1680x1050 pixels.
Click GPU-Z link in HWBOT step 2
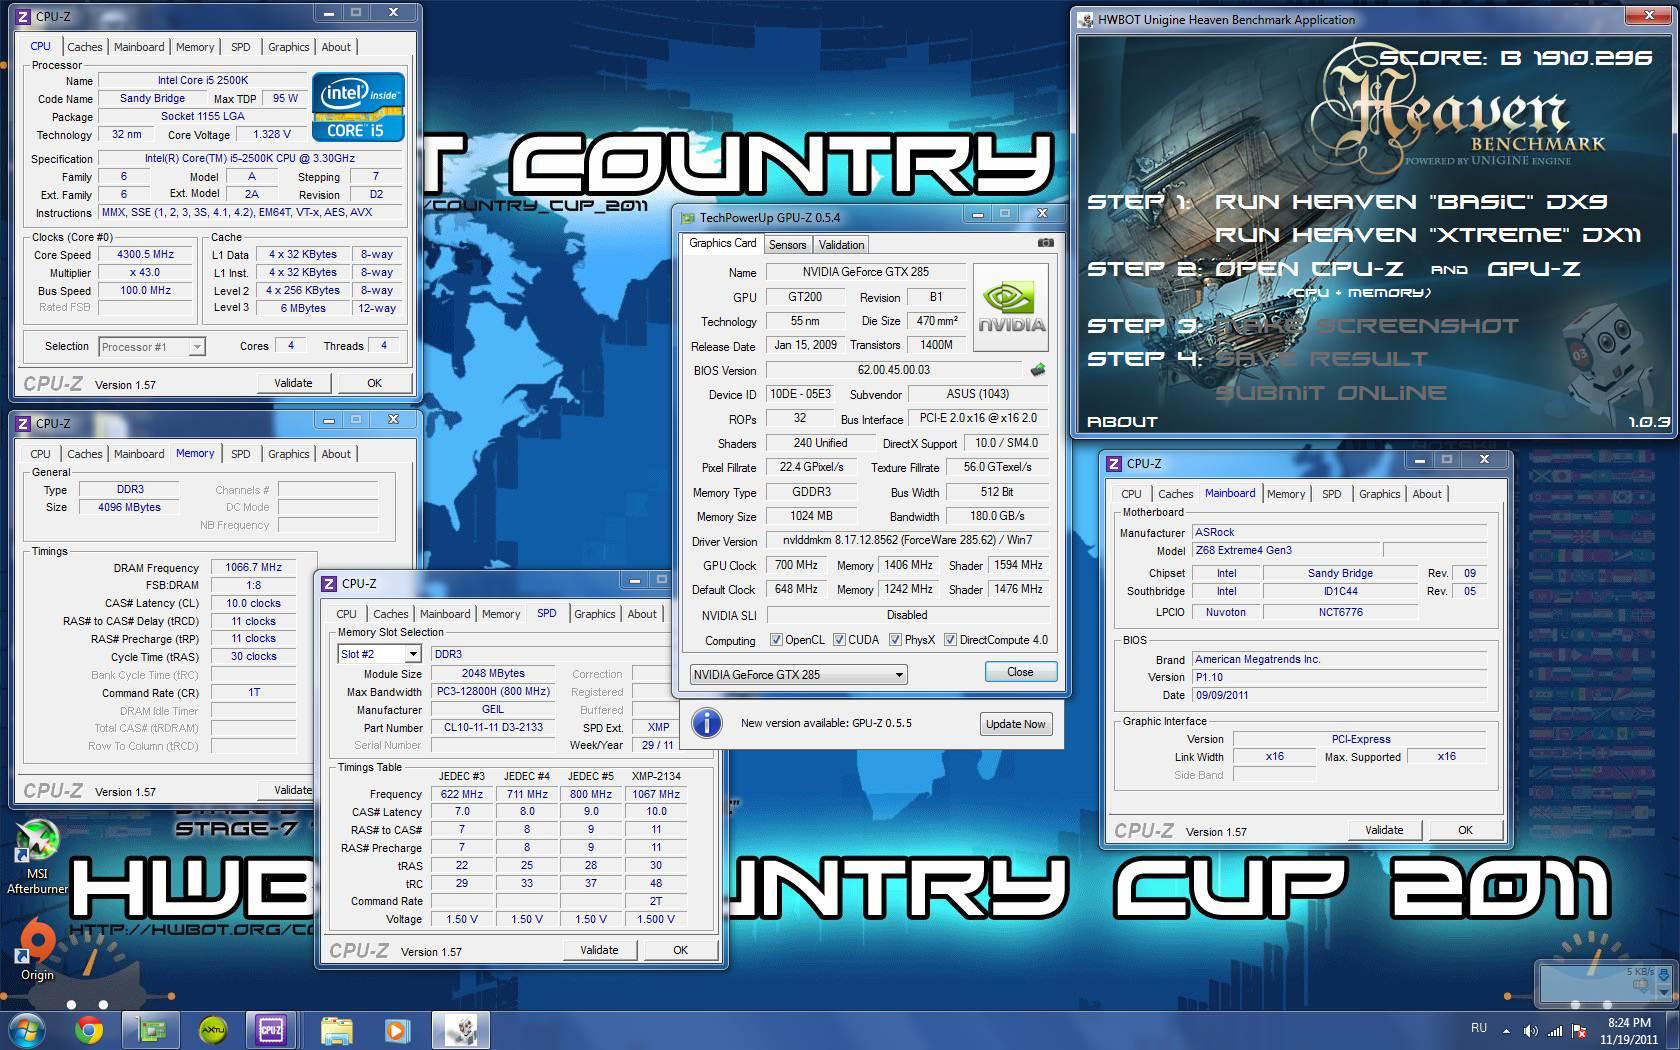1534,269
